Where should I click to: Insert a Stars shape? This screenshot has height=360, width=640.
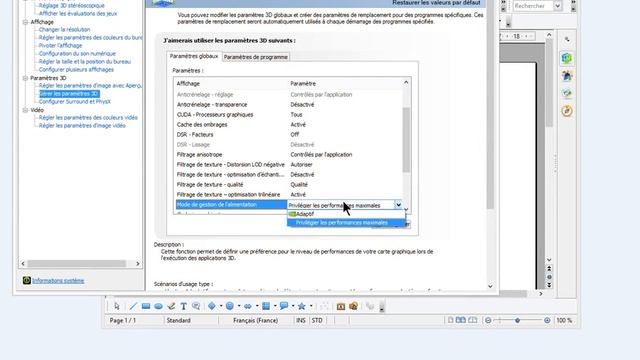[302, 306]
